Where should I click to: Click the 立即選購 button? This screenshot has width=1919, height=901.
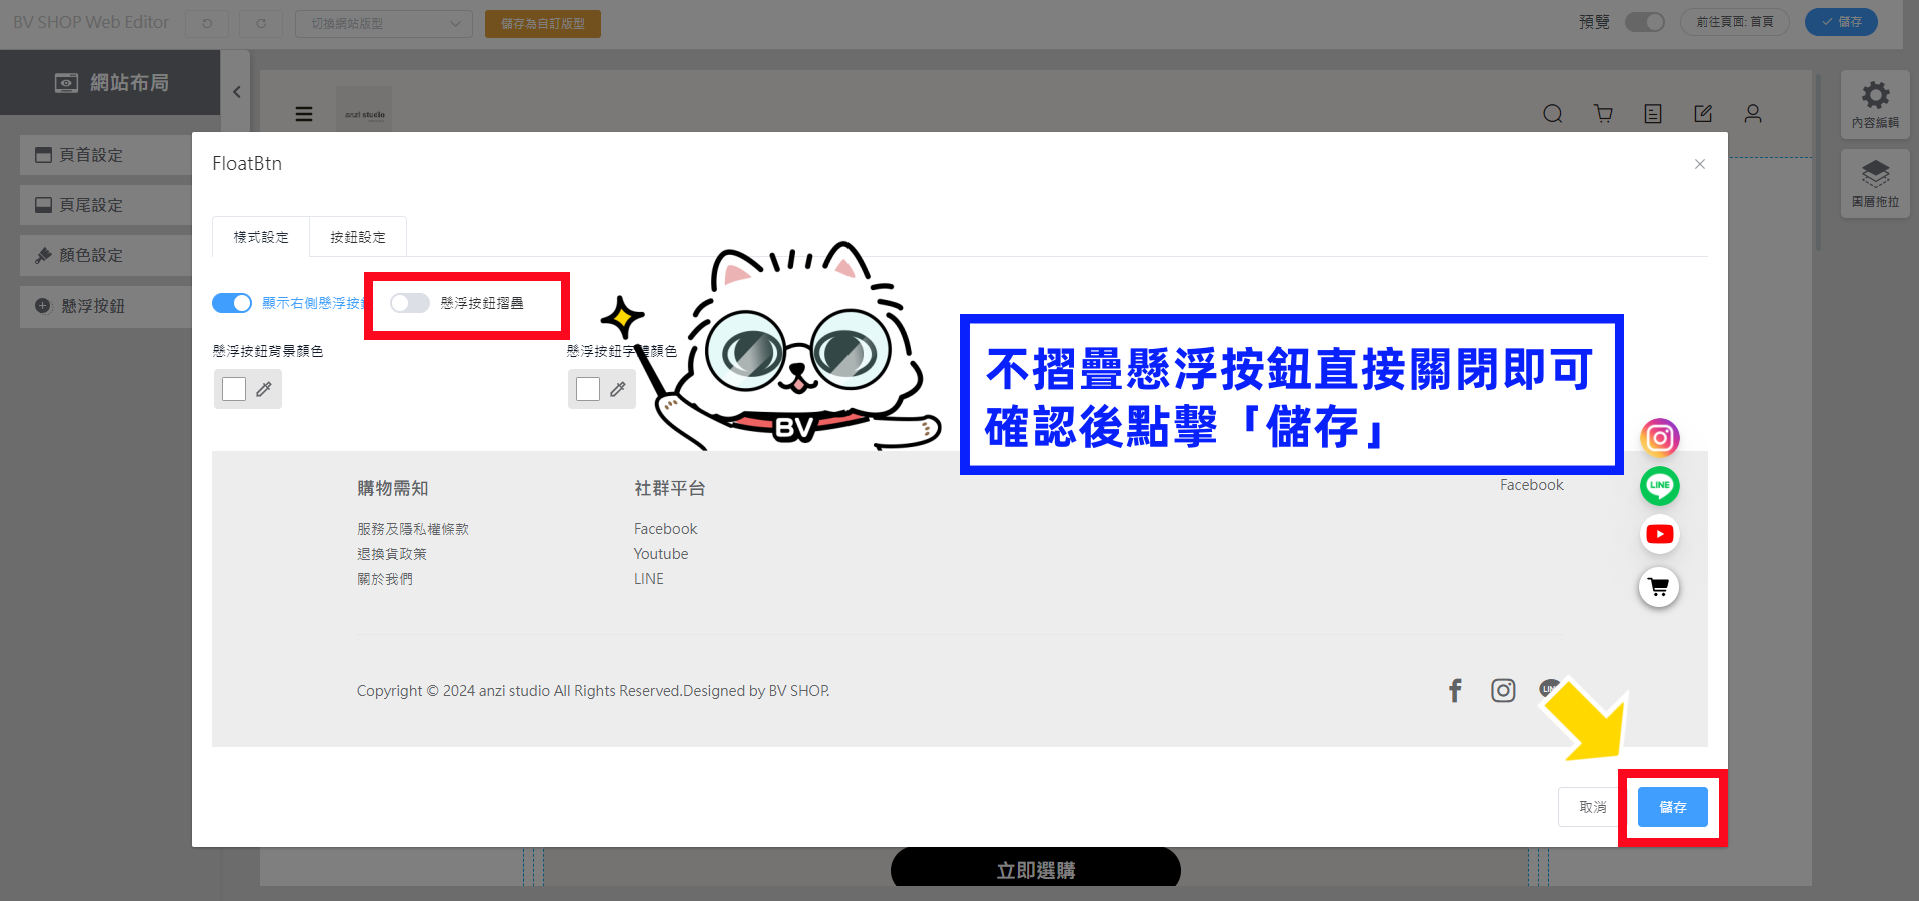click(1036, 868)
